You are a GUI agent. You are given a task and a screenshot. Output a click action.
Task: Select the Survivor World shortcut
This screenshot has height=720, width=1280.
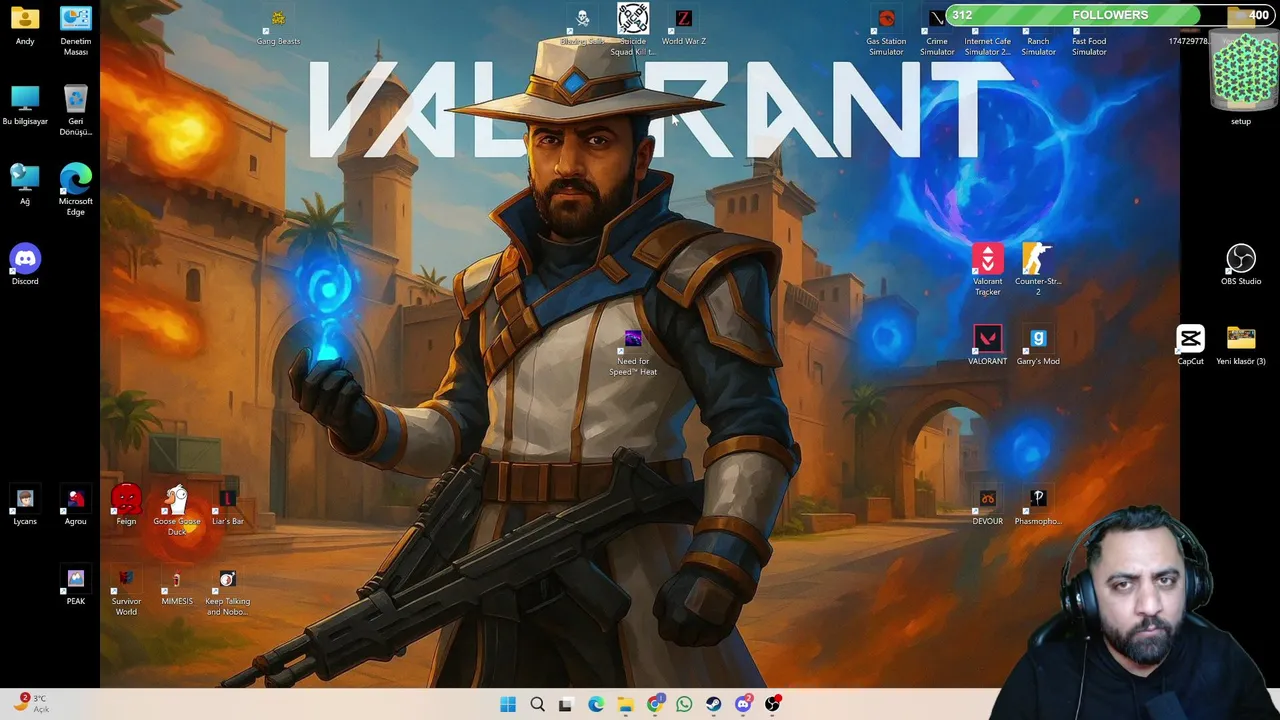126,592
